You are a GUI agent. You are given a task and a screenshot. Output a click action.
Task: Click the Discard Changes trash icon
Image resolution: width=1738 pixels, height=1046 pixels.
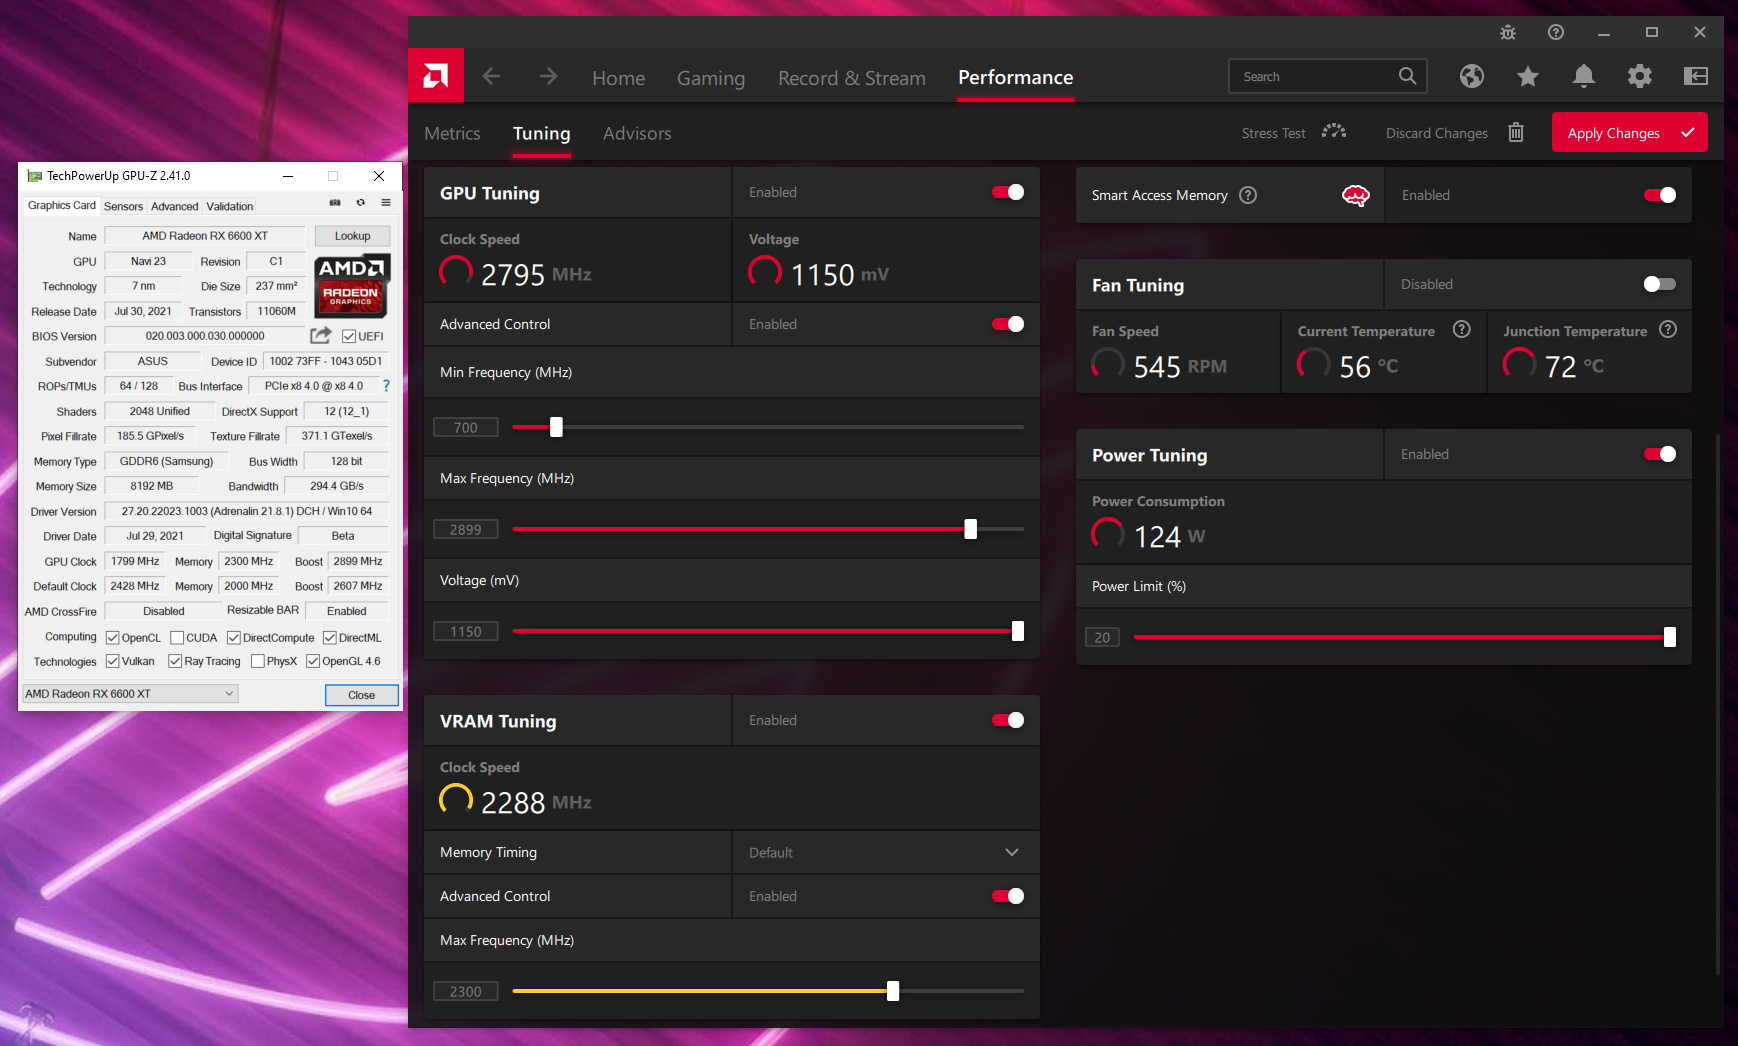click(x=1516, y=133)
